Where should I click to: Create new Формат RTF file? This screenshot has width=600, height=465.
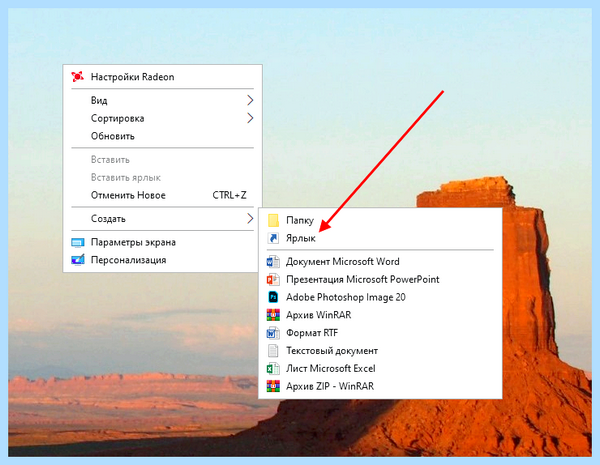click(x=380, y=333)
